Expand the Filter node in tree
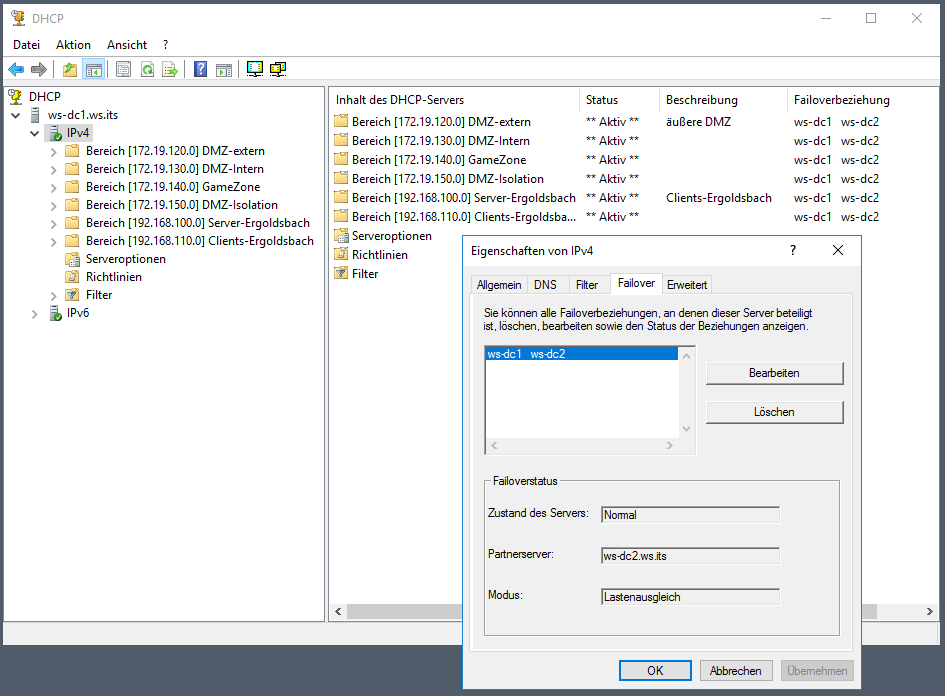Screen dimensions: 945x696 [x=53, y=296]
